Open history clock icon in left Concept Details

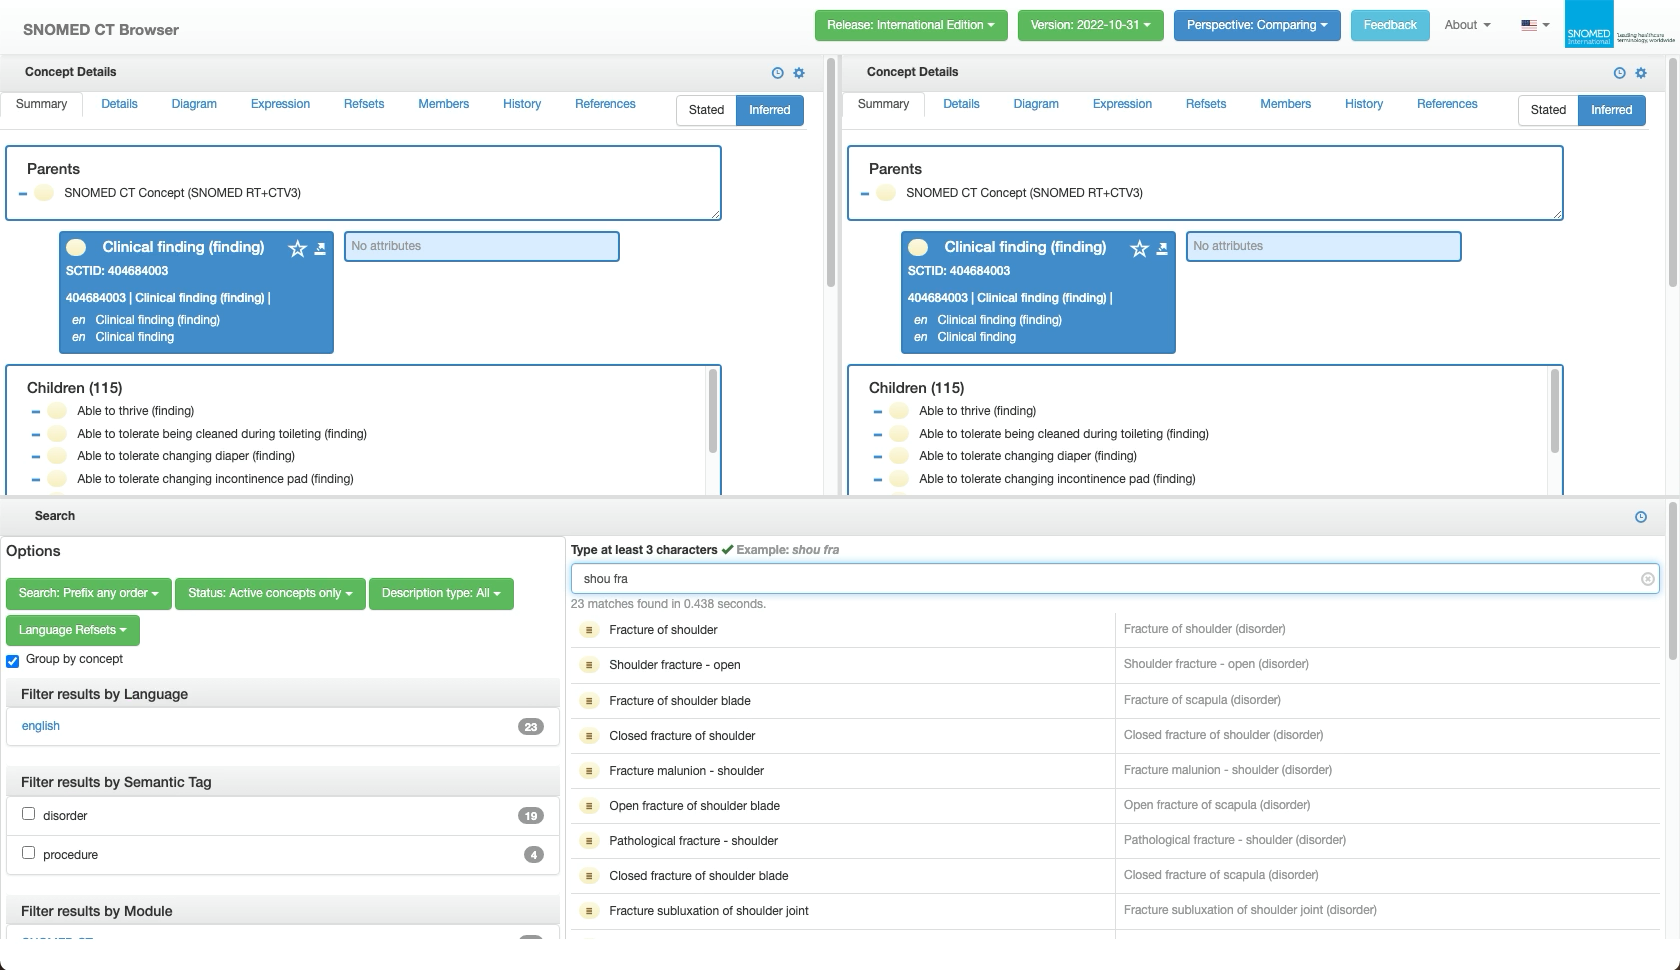pos(777,73)
